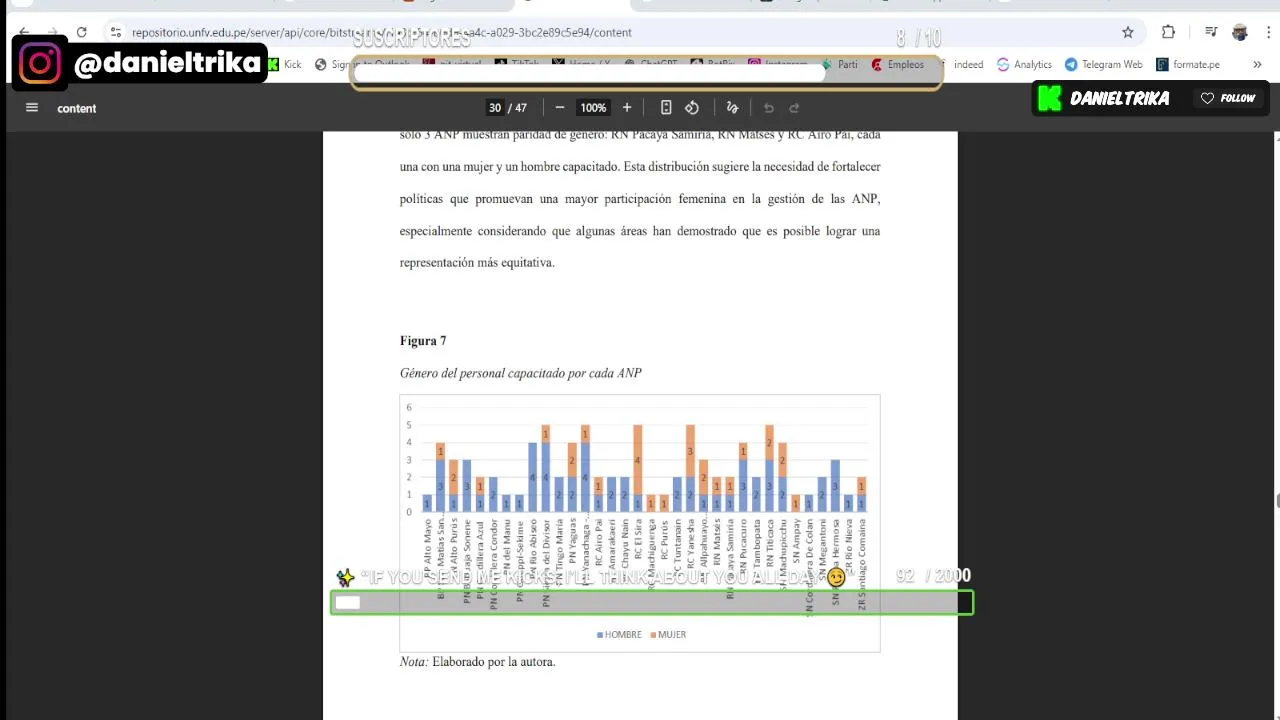Open the Analytics bookmark
This screenshot has height=720, width=1280.
pos(1025,64)
